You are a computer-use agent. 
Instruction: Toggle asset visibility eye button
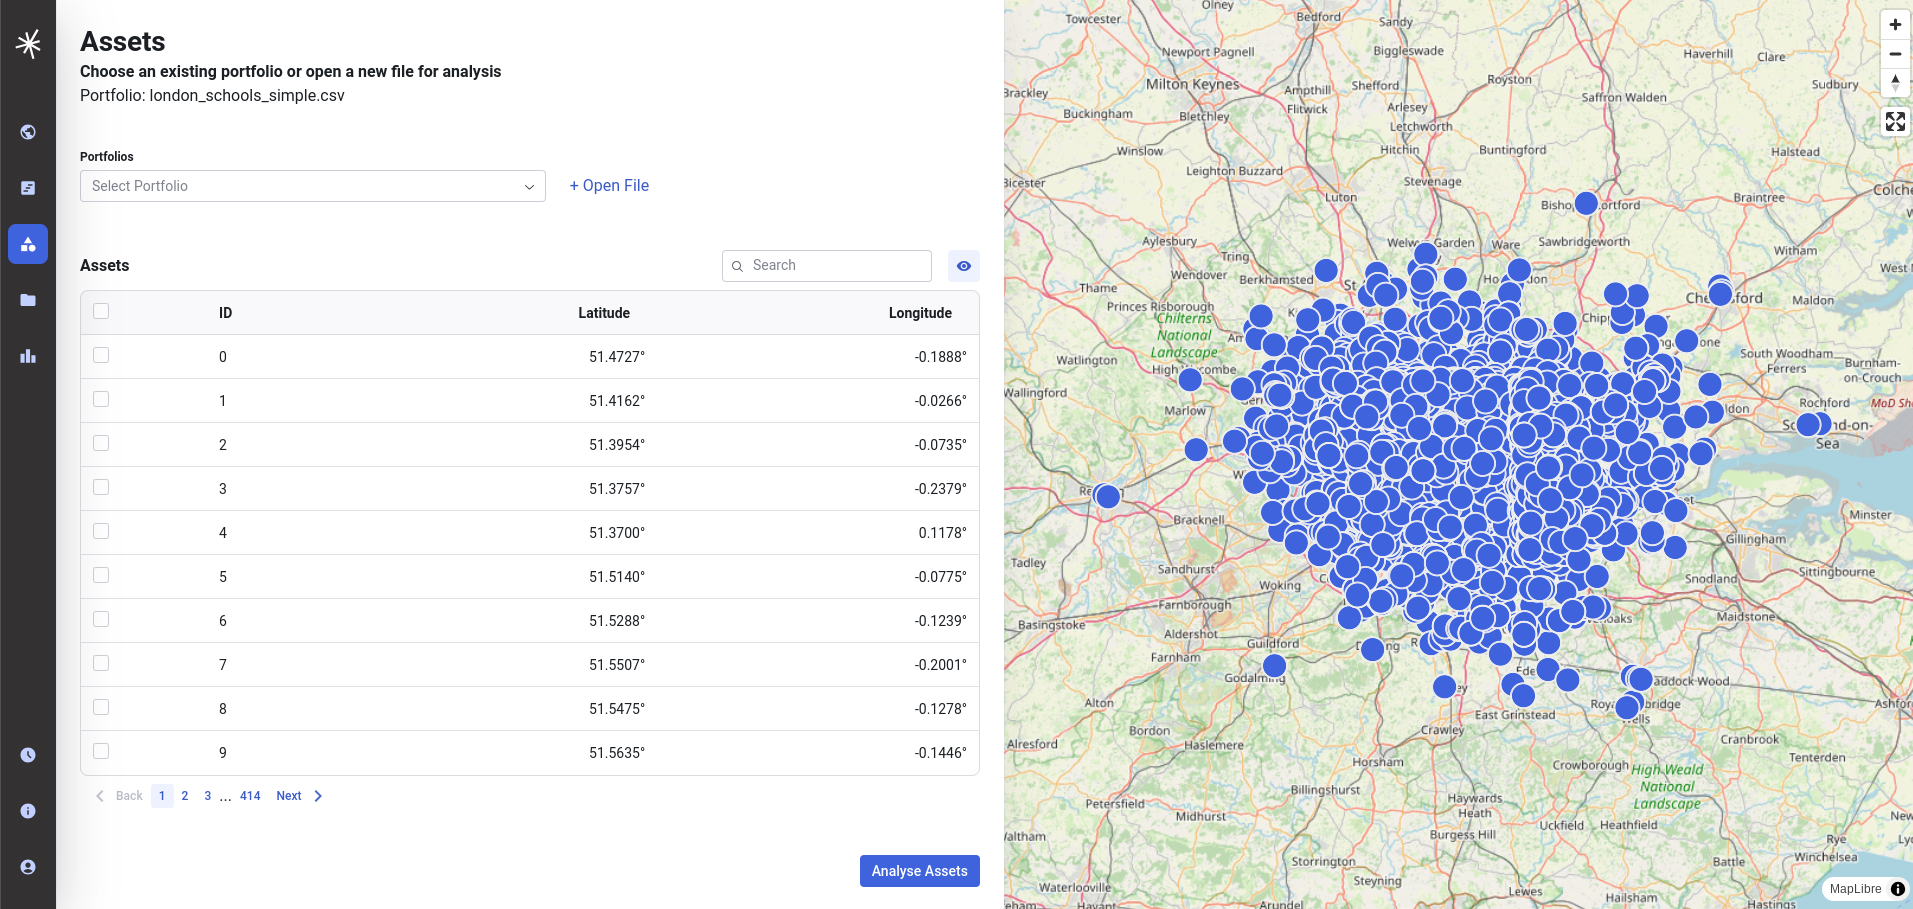(964, 266)
